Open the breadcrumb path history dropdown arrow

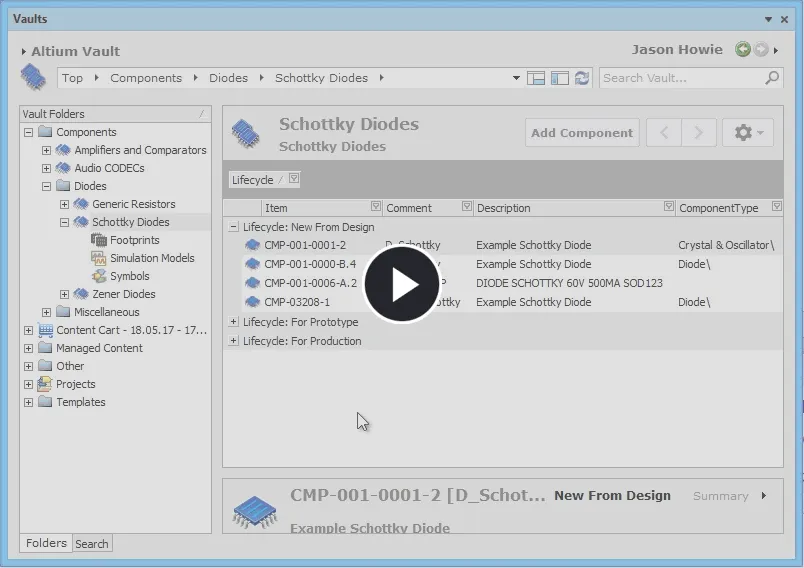point(516,78)
